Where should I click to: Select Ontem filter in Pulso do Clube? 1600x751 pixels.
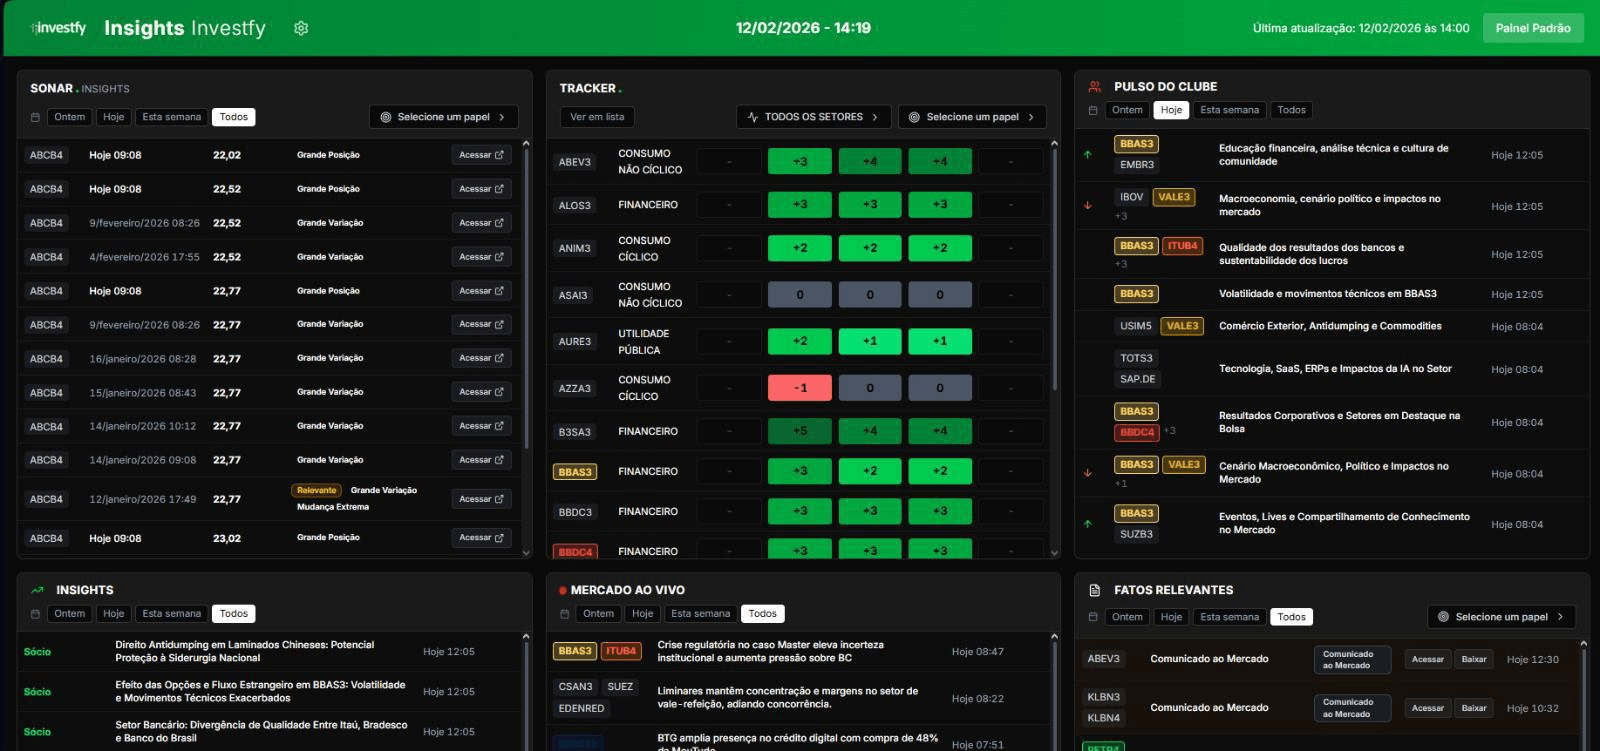(1127, 110)
